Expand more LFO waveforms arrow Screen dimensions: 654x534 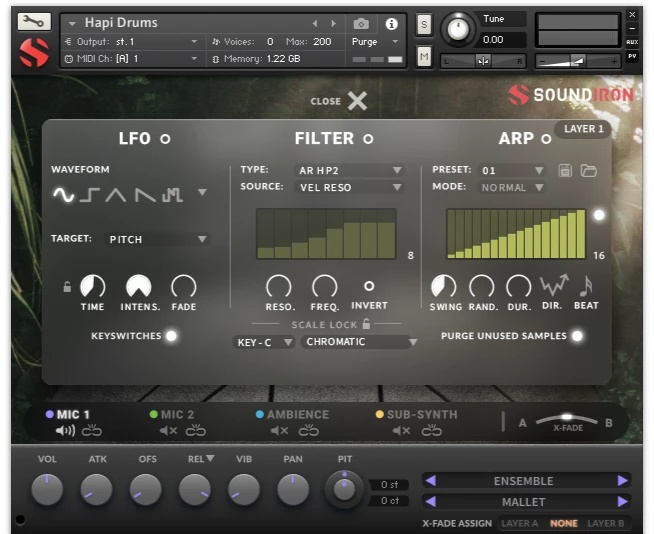tap(202, 192)
